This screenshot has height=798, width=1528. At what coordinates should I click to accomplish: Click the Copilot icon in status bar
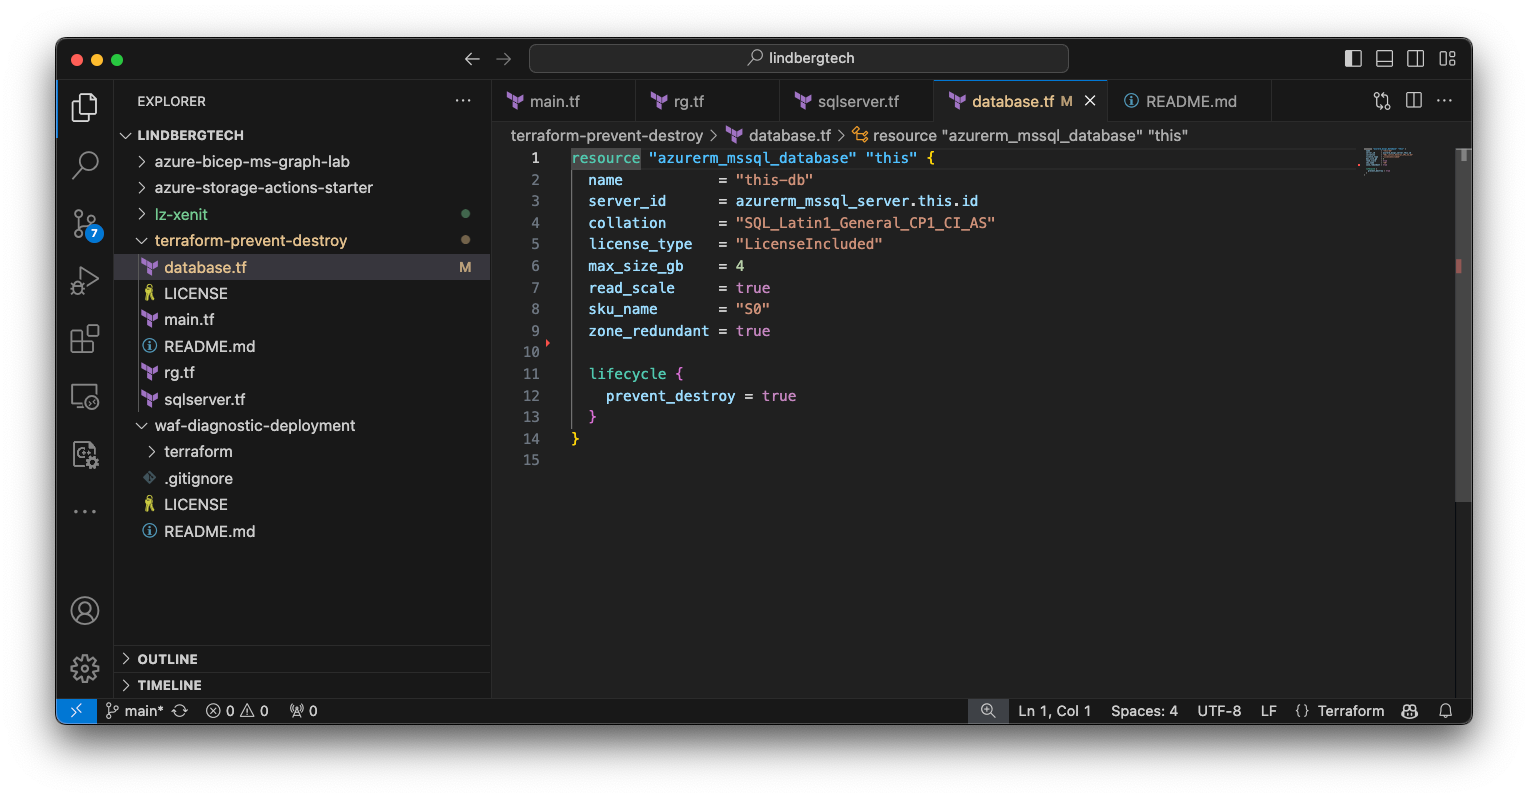tap(1409, 711)
